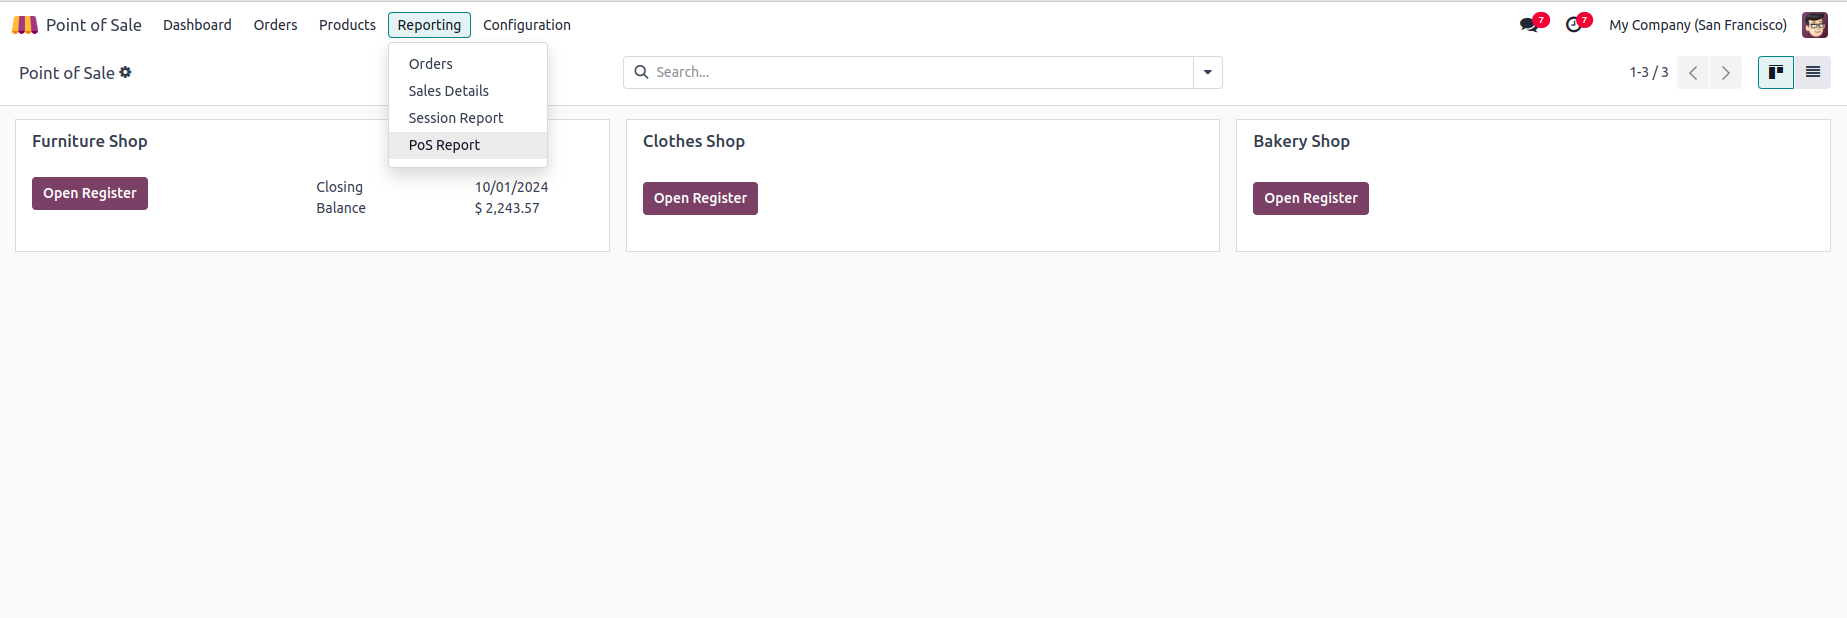Collapse the Reporting menu
The height and width of the screenshot is (618, 1847).
click(429, 25)
